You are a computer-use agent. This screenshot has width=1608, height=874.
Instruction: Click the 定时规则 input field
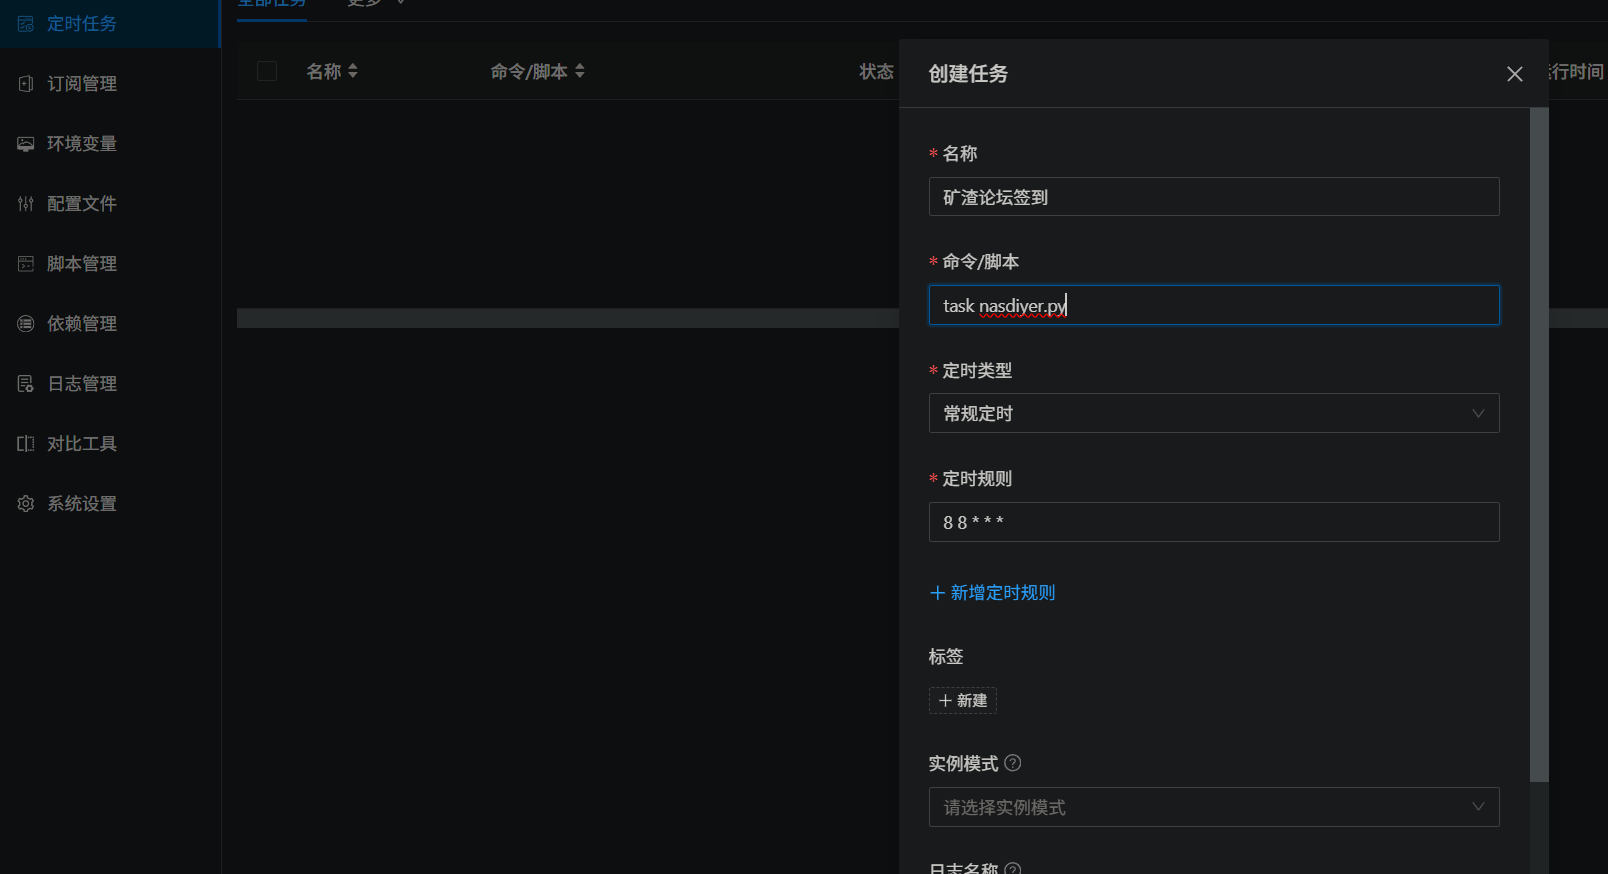point(1213,522)
